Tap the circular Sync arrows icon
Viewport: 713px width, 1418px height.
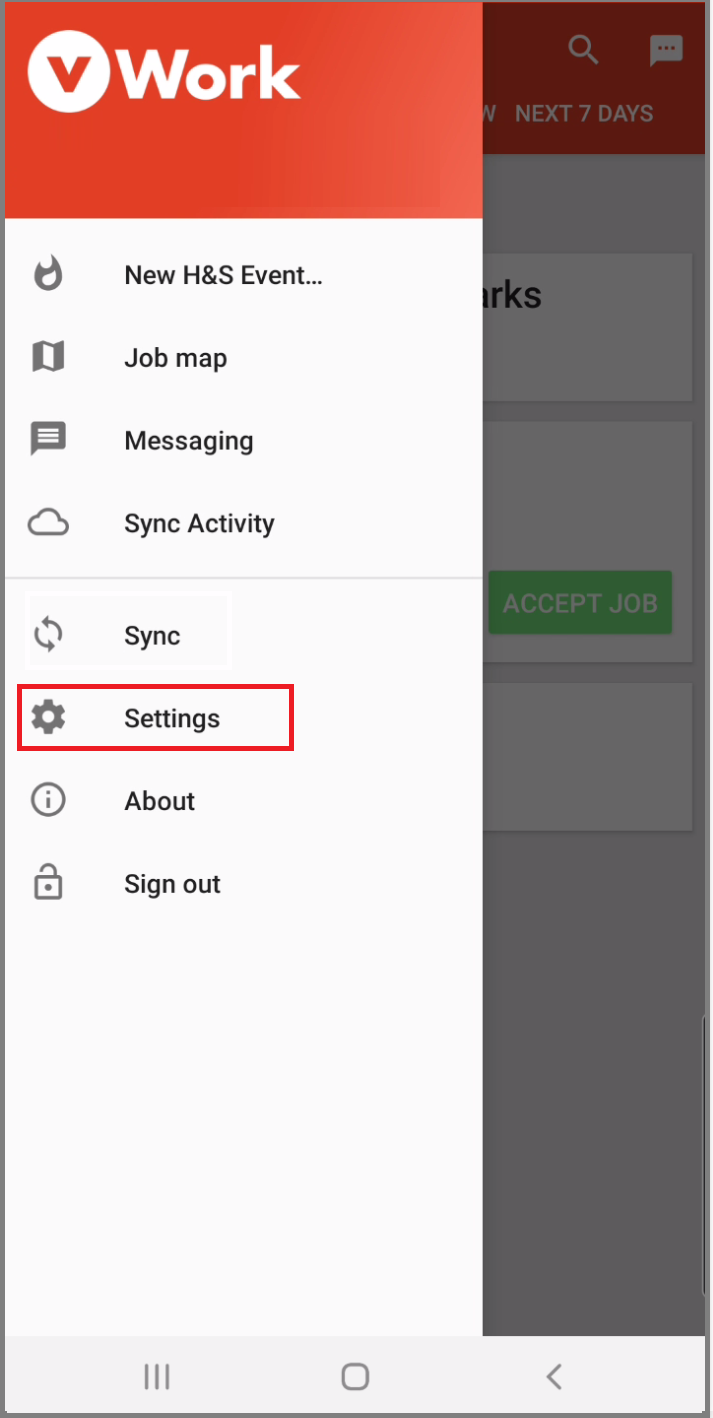tap(47, 634)
